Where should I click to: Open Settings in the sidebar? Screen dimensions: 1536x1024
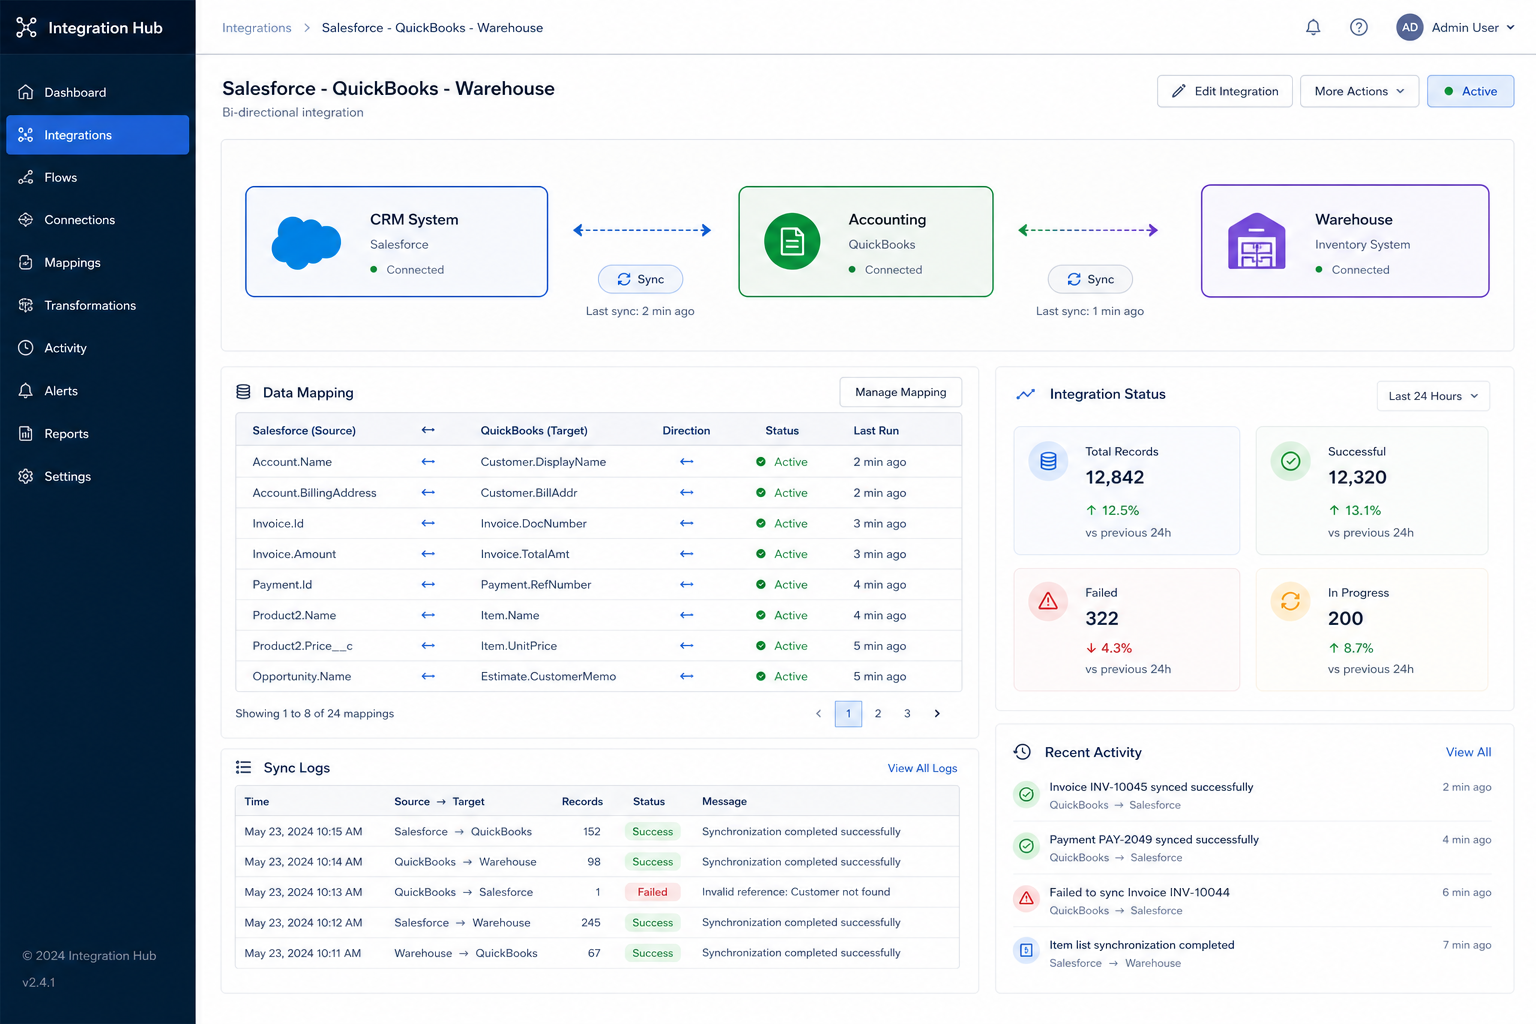[x=97, y=476]
